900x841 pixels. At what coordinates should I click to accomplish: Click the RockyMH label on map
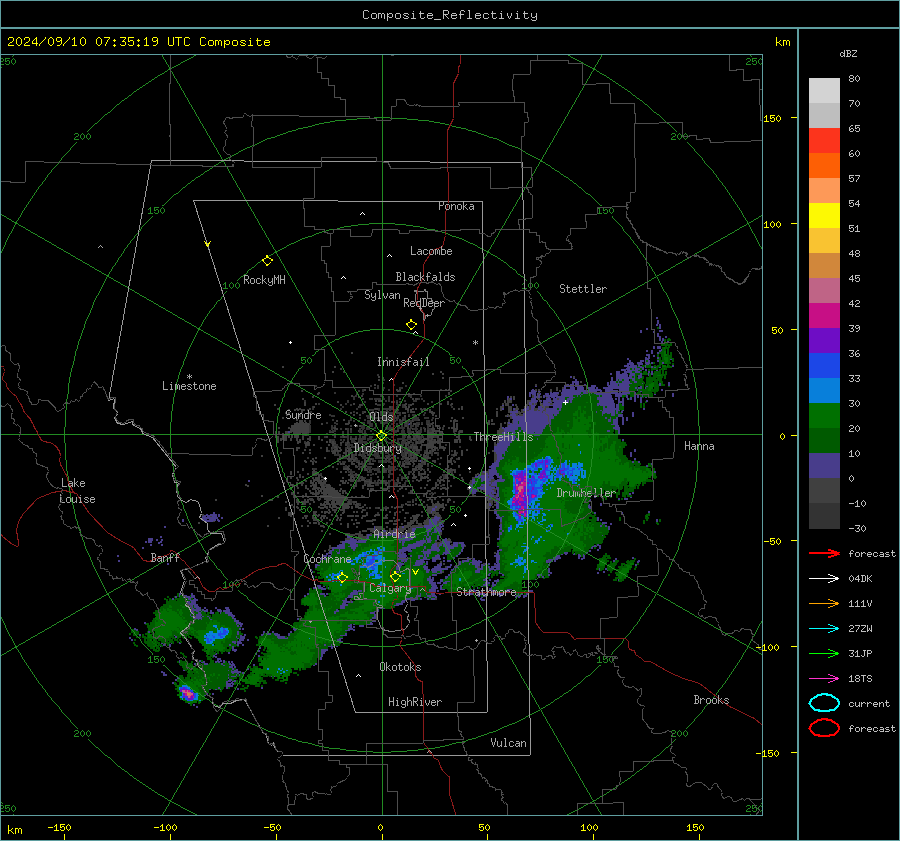[264, 280]
